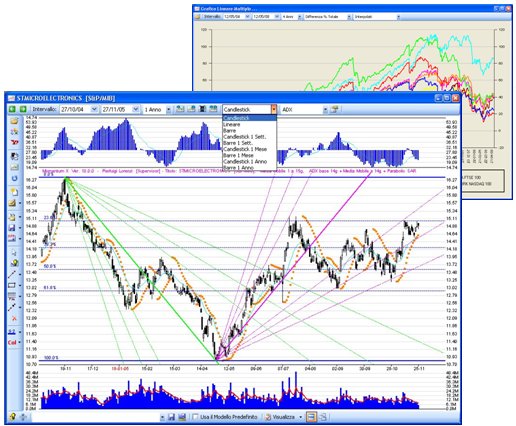Viewport: 516px width, 426px height.
Task: Open dropdown arrow beside the rectangle tool
Action: click(20, 286)
